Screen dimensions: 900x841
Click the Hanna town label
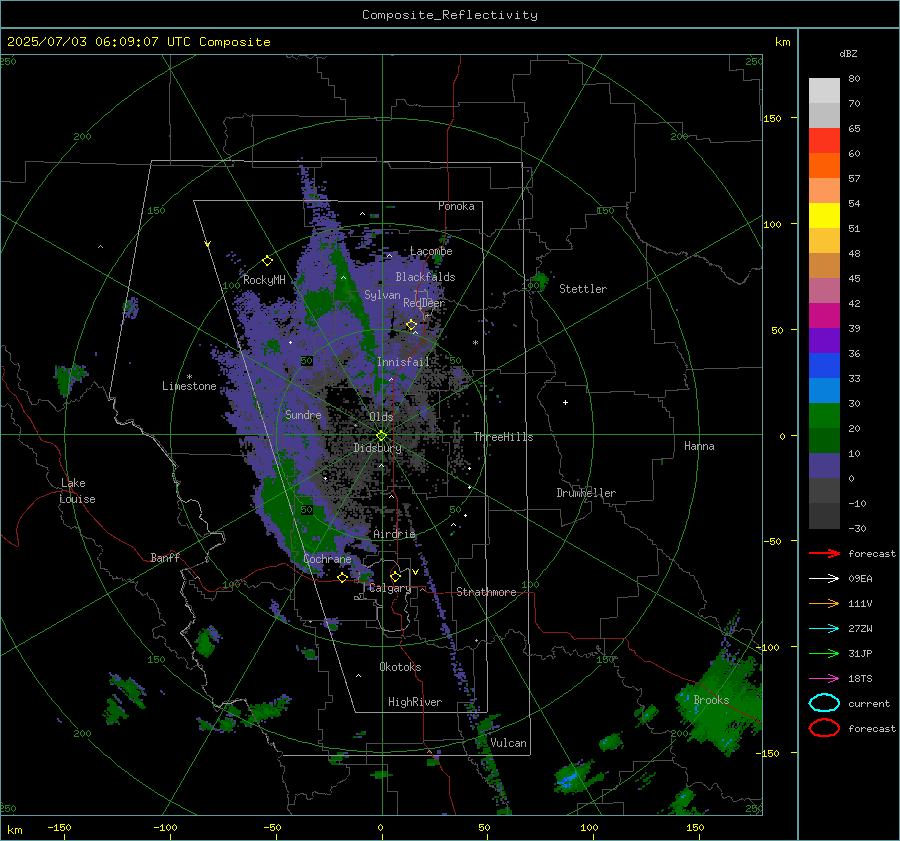pyautogui.click(x=699, y=446)
